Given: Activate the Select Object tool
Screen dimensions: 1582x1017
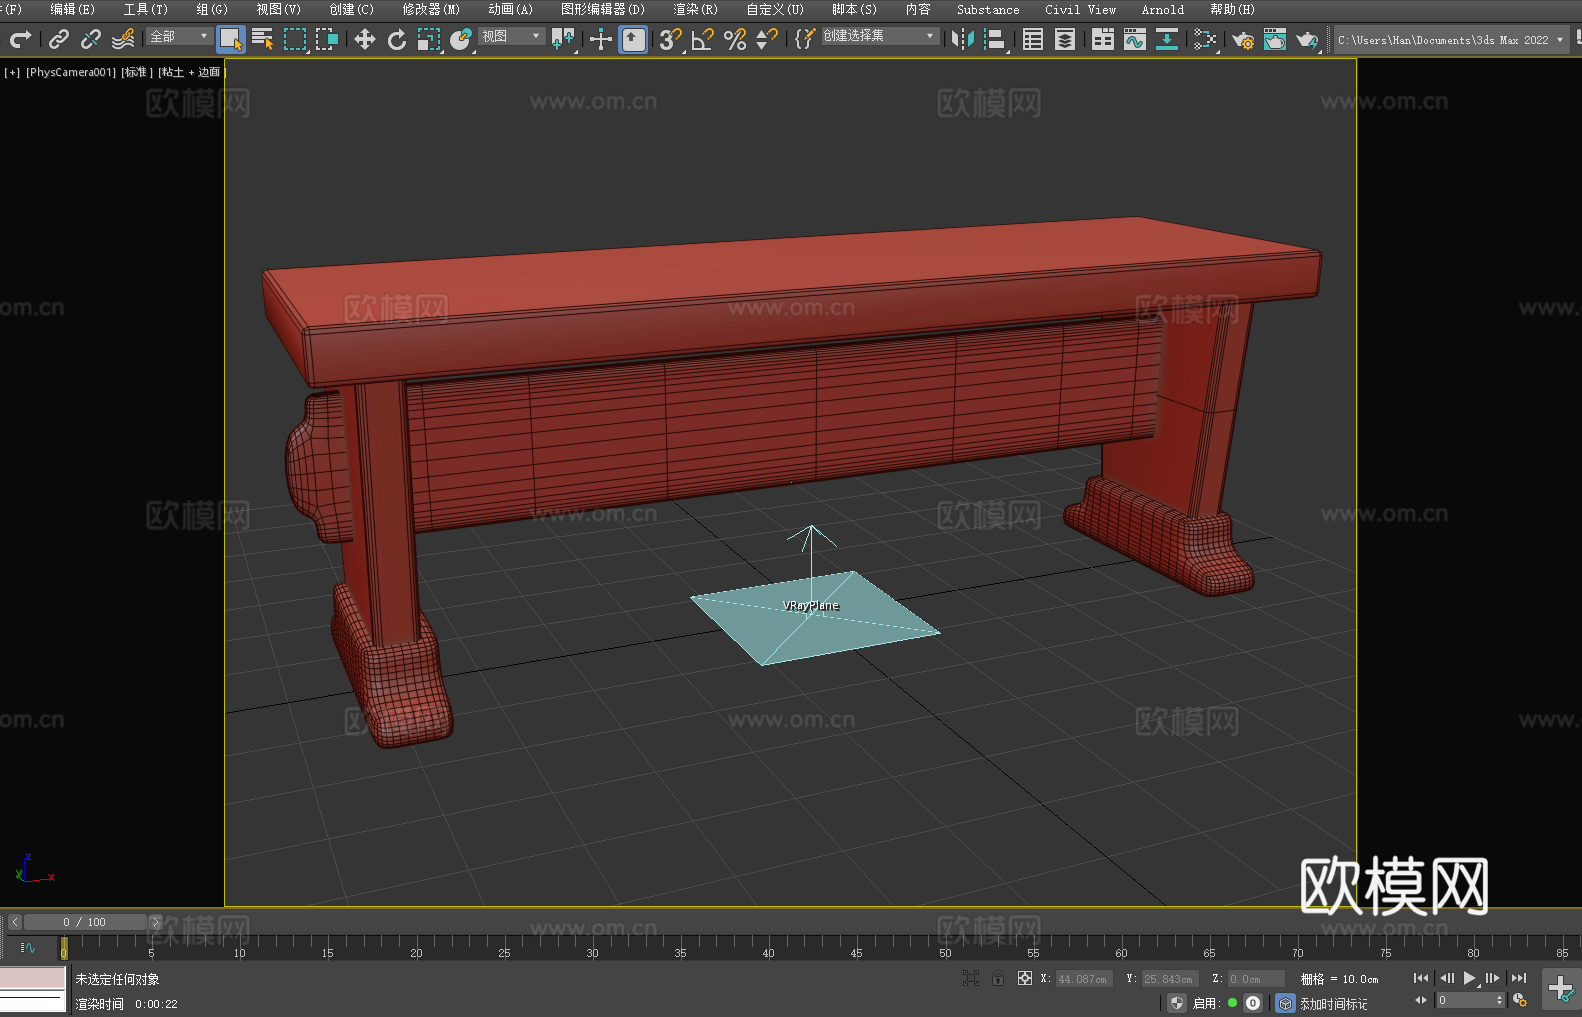Looking at the screenshot, I should coord(231,39).
